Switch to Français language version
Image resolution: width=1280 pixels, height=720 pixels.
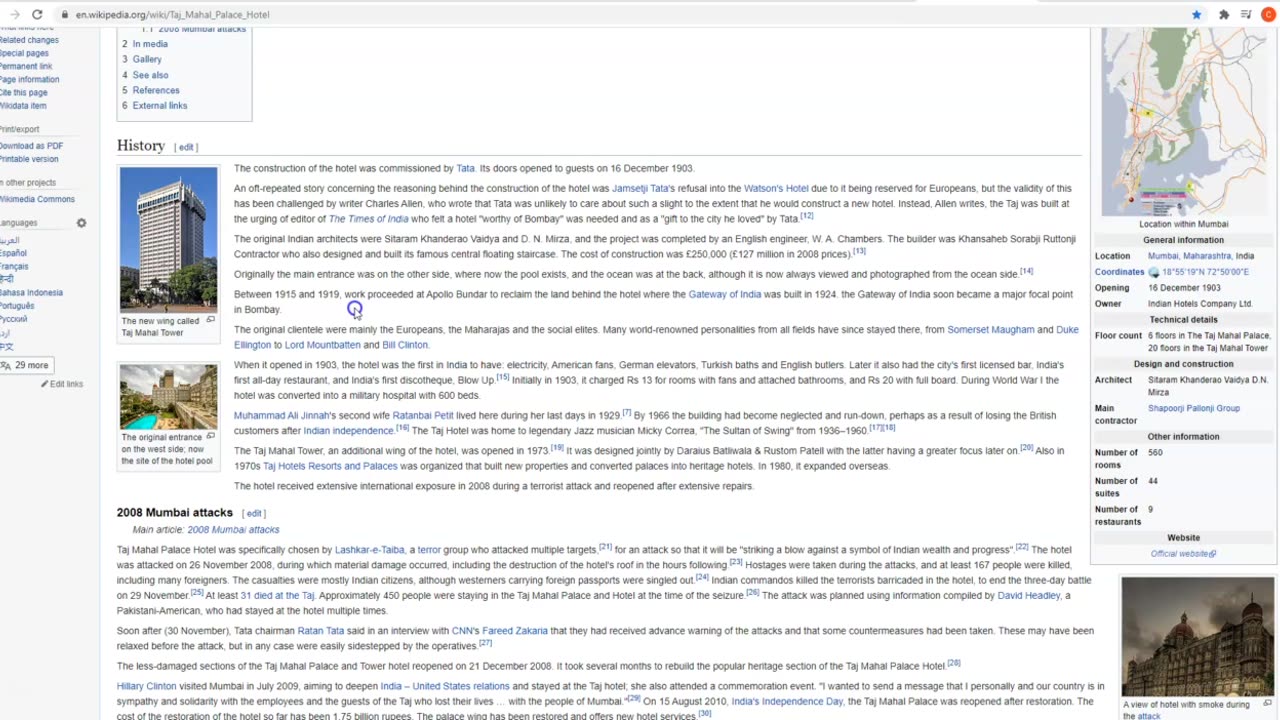tap(14, 267)
